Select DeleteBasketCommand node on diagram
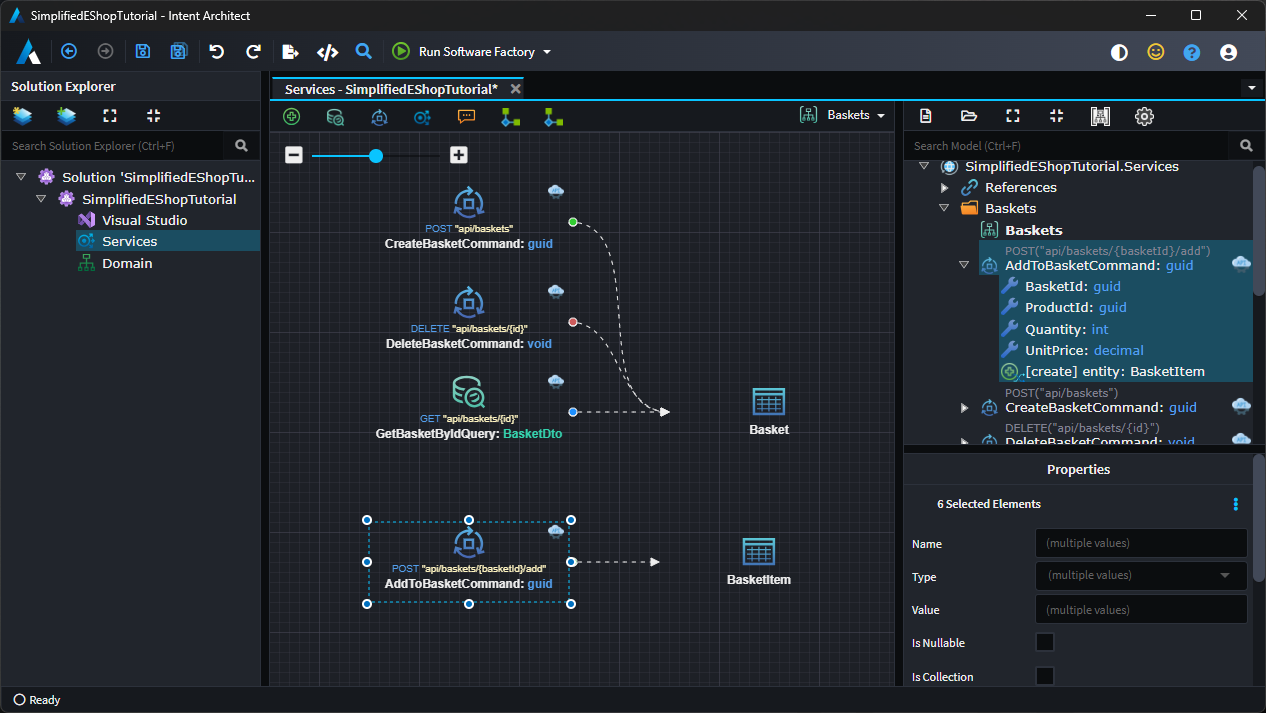 [x=468, y=317]
